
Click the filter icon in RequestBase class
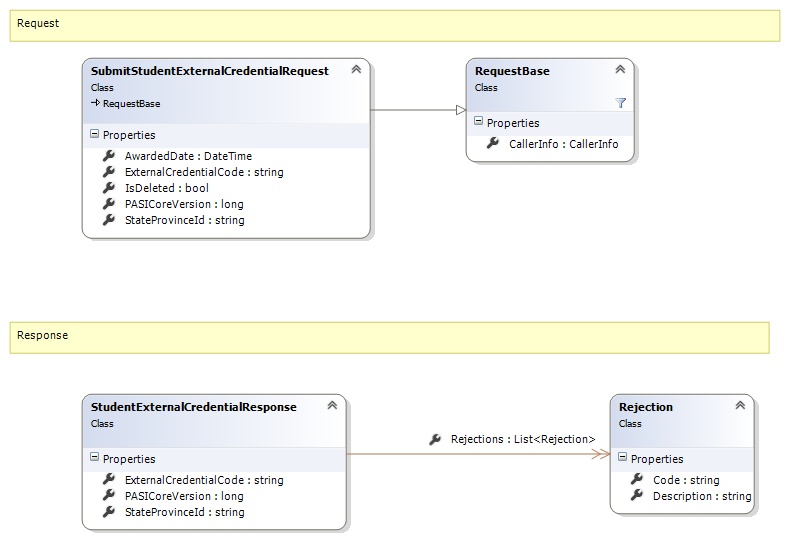tap(620, 102)
